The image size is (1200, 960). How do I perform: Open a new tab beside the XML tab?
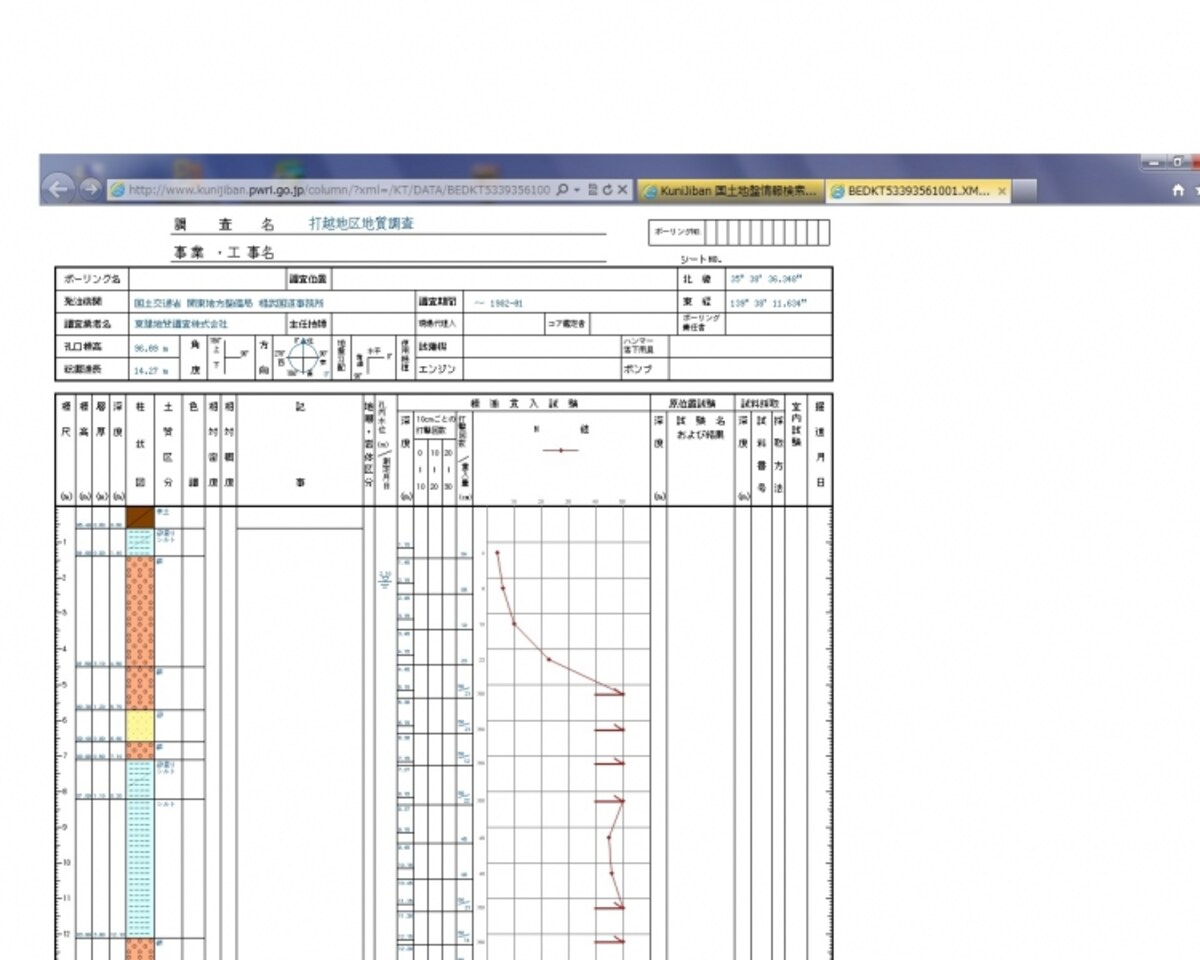1025,191
